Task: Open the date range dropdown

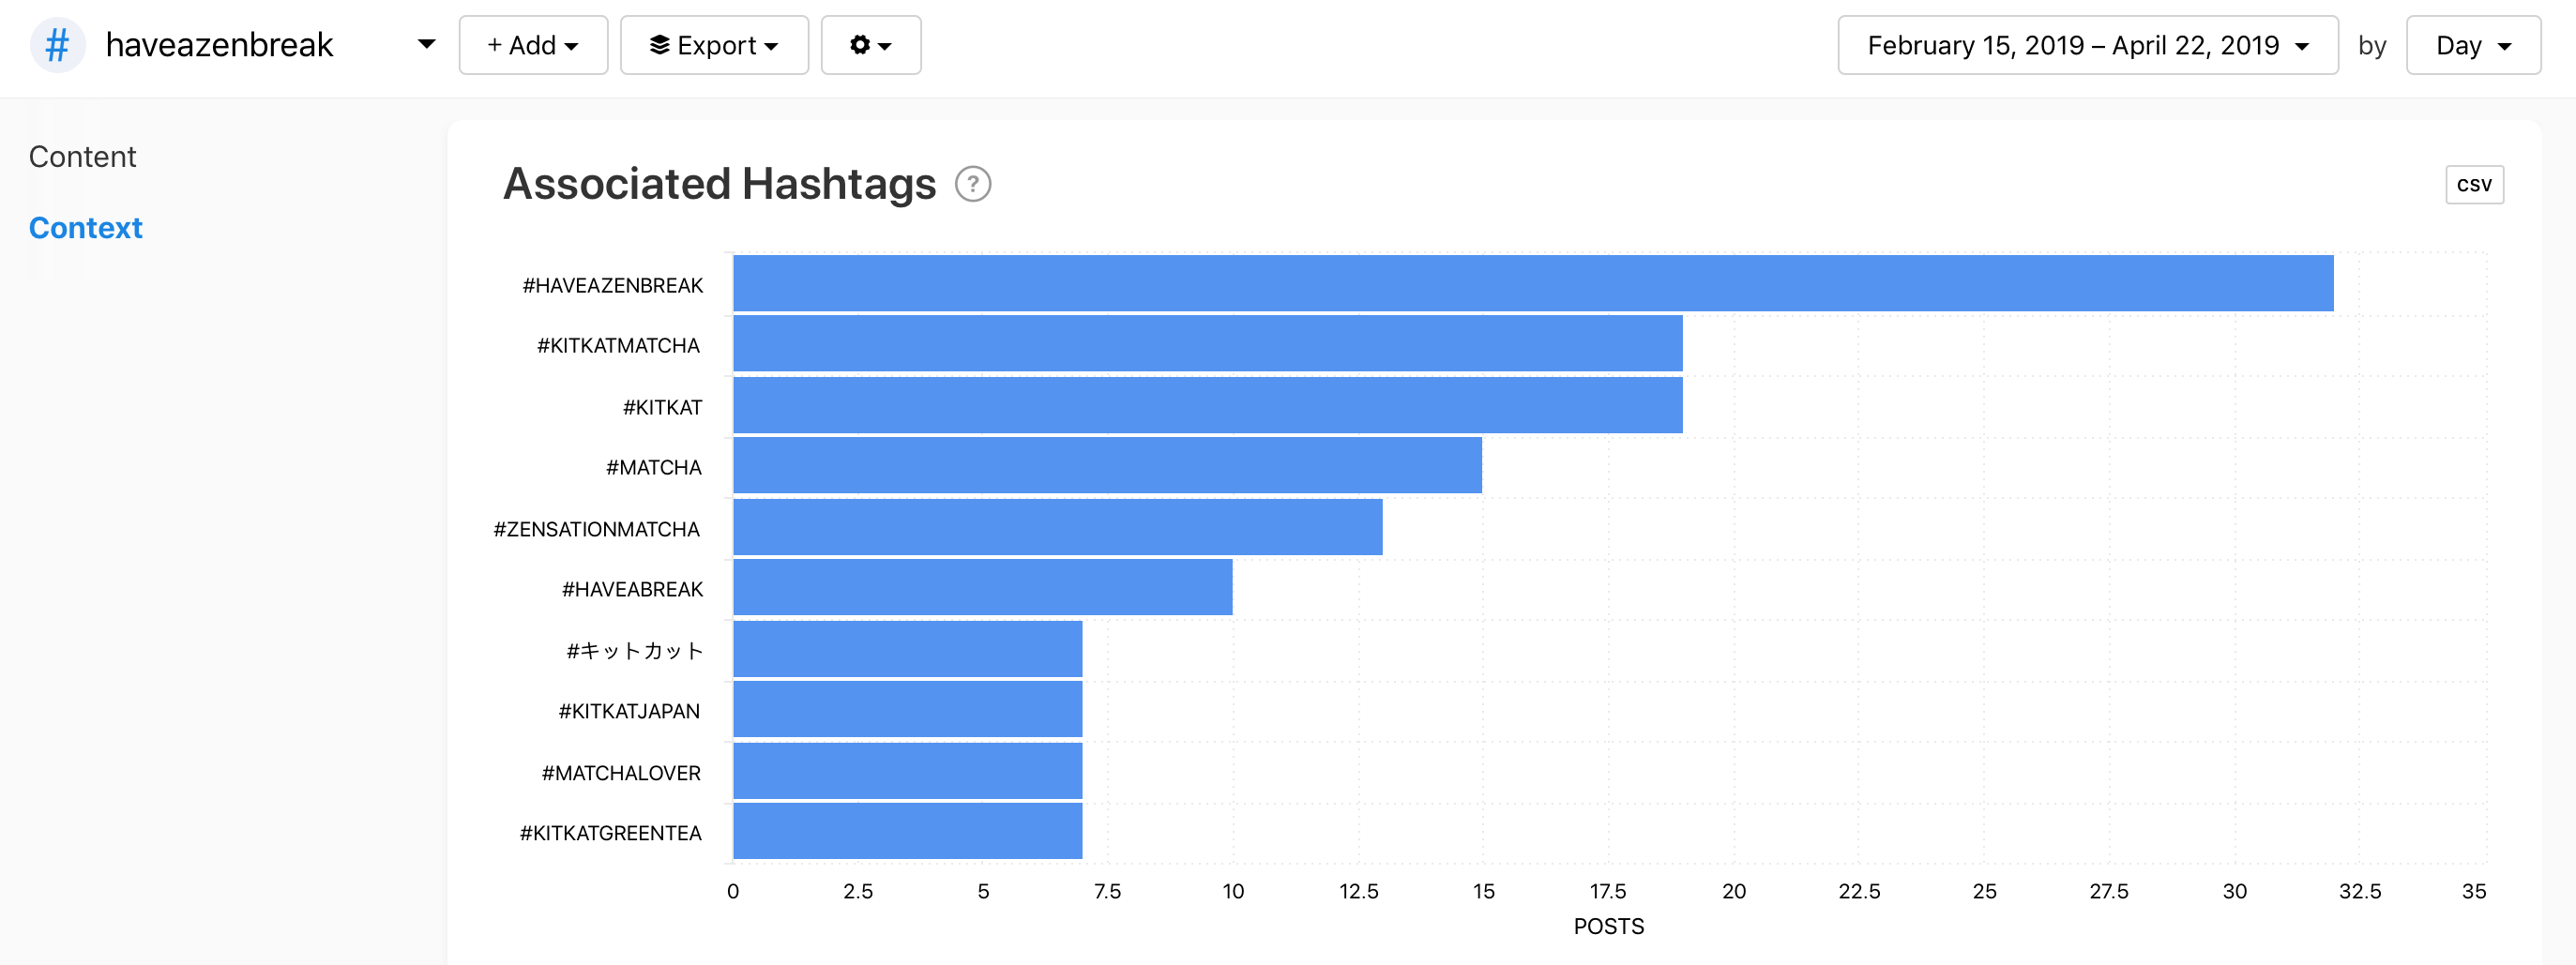Action: [x=2087, y=45]
